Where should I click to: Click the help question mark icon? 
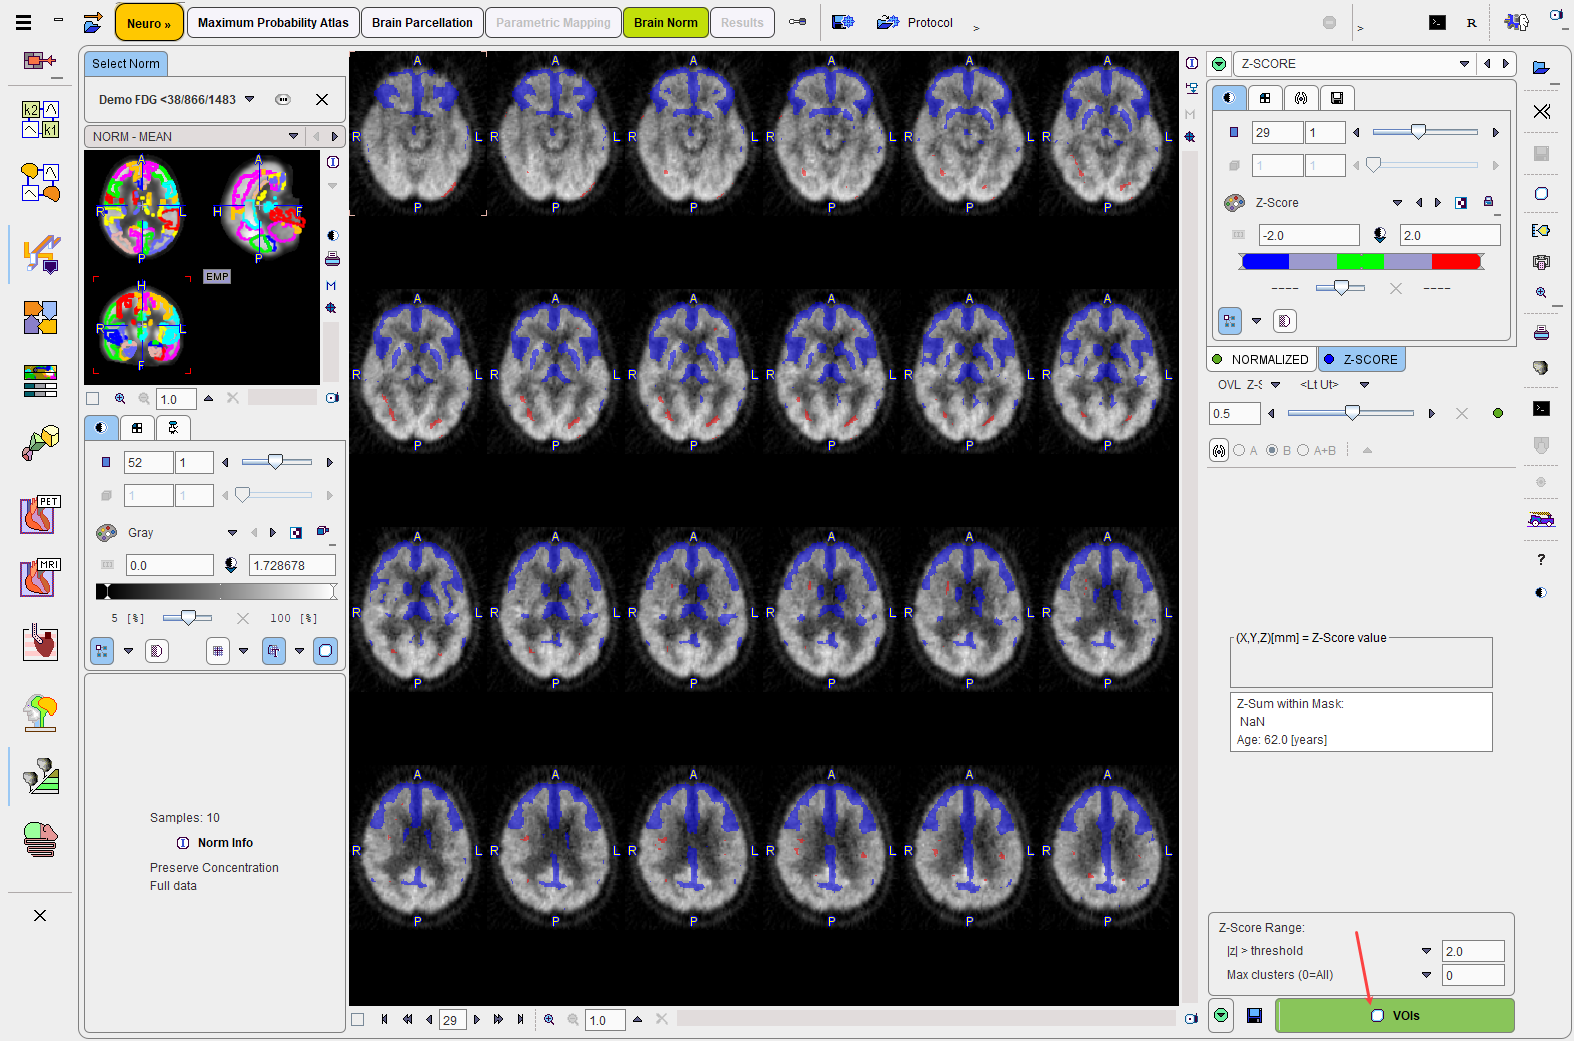(1541, 559)
